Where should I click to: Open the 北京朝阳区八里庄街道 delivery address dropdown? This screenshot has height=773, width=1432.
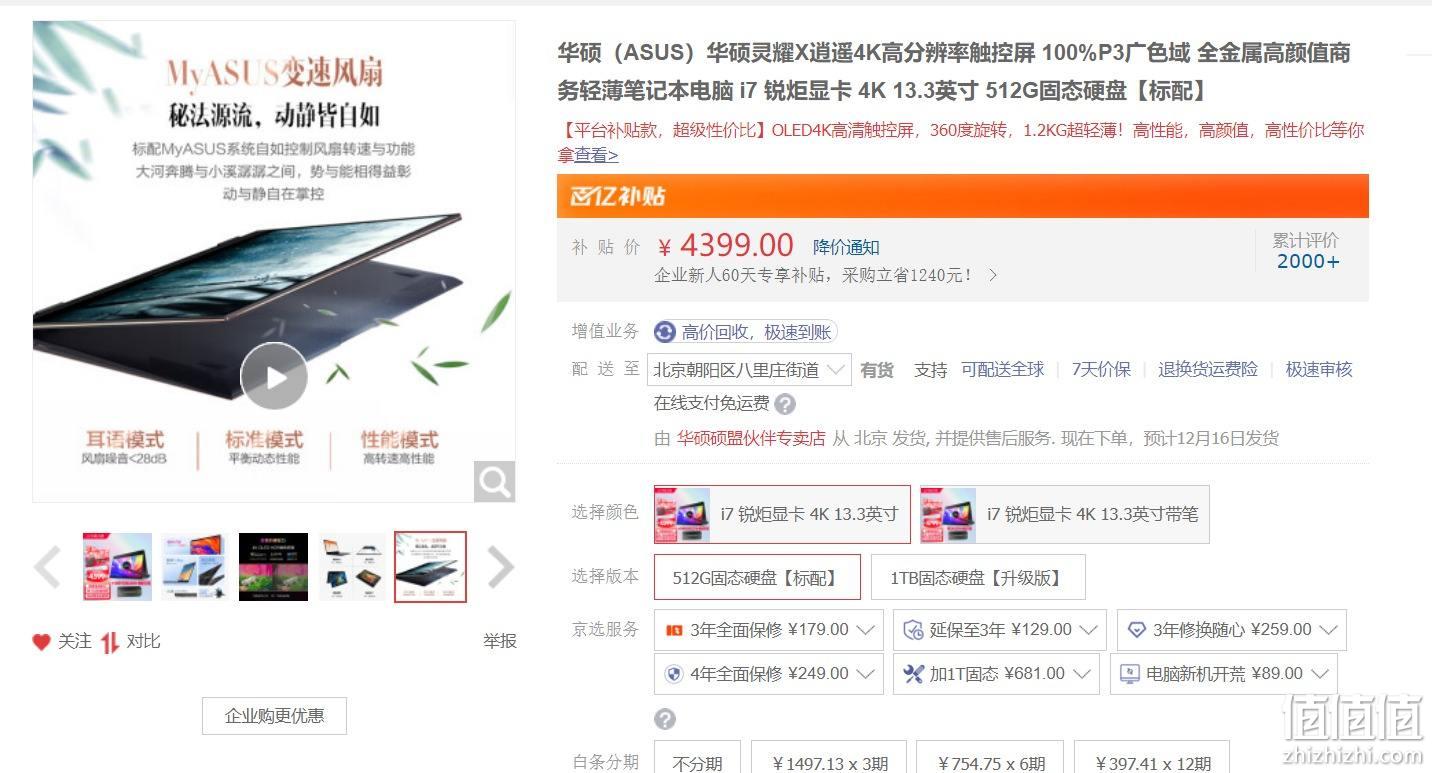pos(750,370)
